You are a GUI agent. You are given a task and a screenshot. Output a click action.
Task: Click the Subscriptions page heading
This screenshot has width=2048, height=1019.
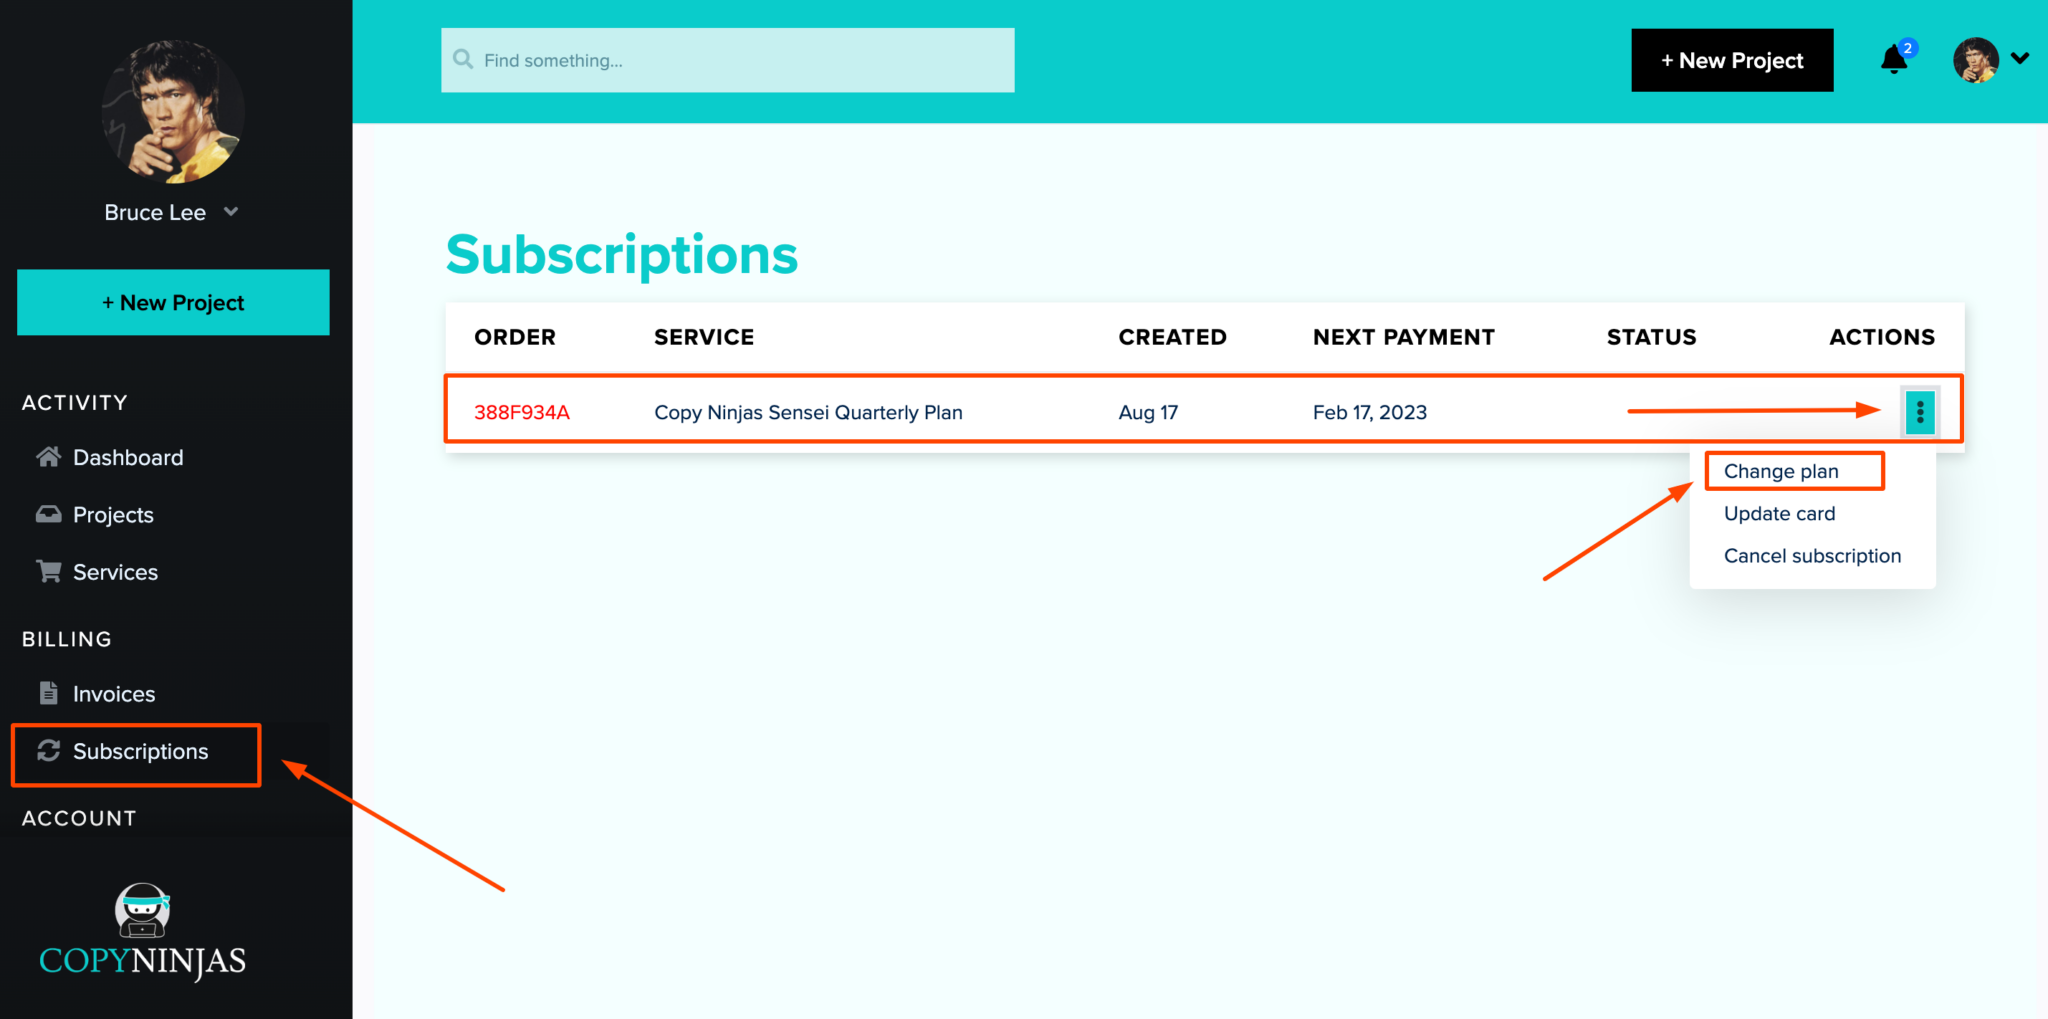(x=621, y=255)
